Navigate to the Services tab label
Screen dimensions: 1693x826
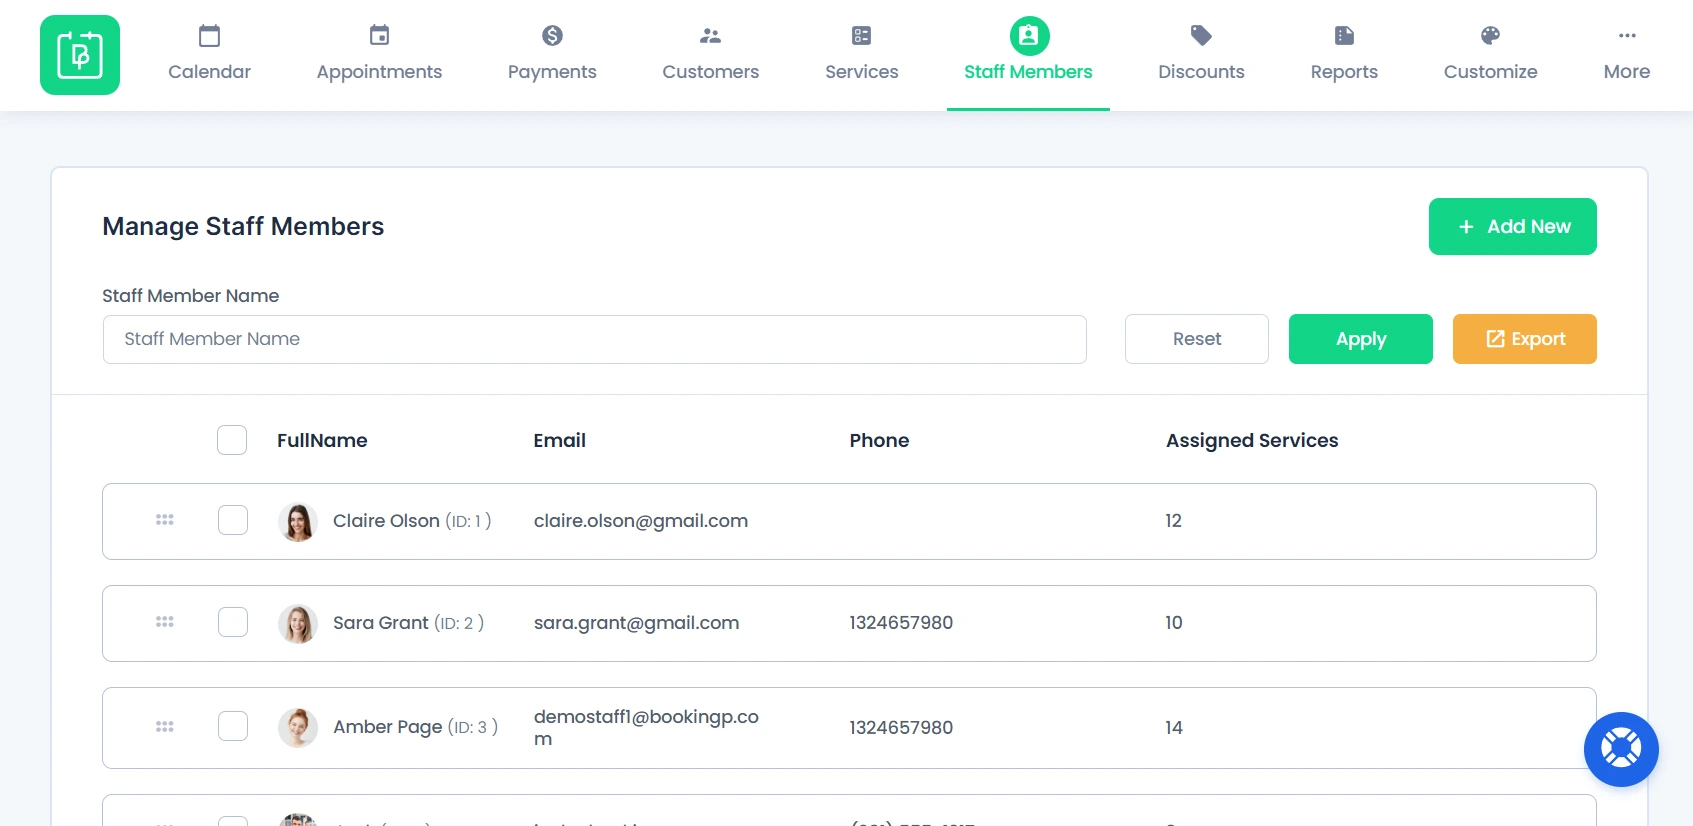click(861, 72)
